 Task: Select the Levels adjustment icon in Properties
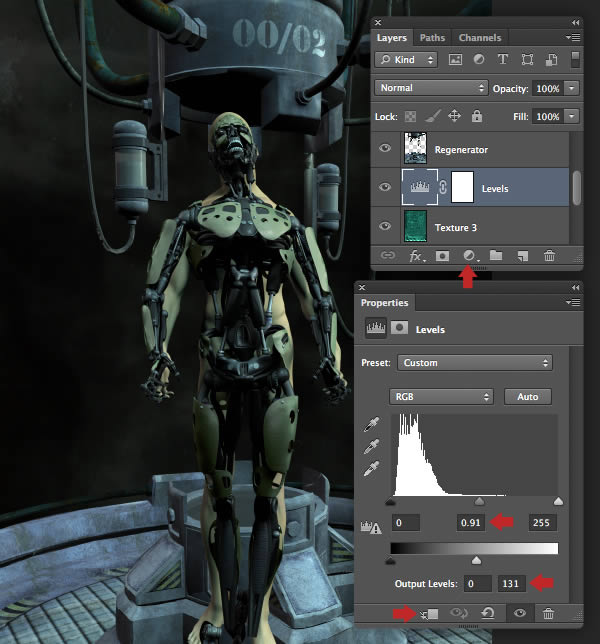coord(376,328)
